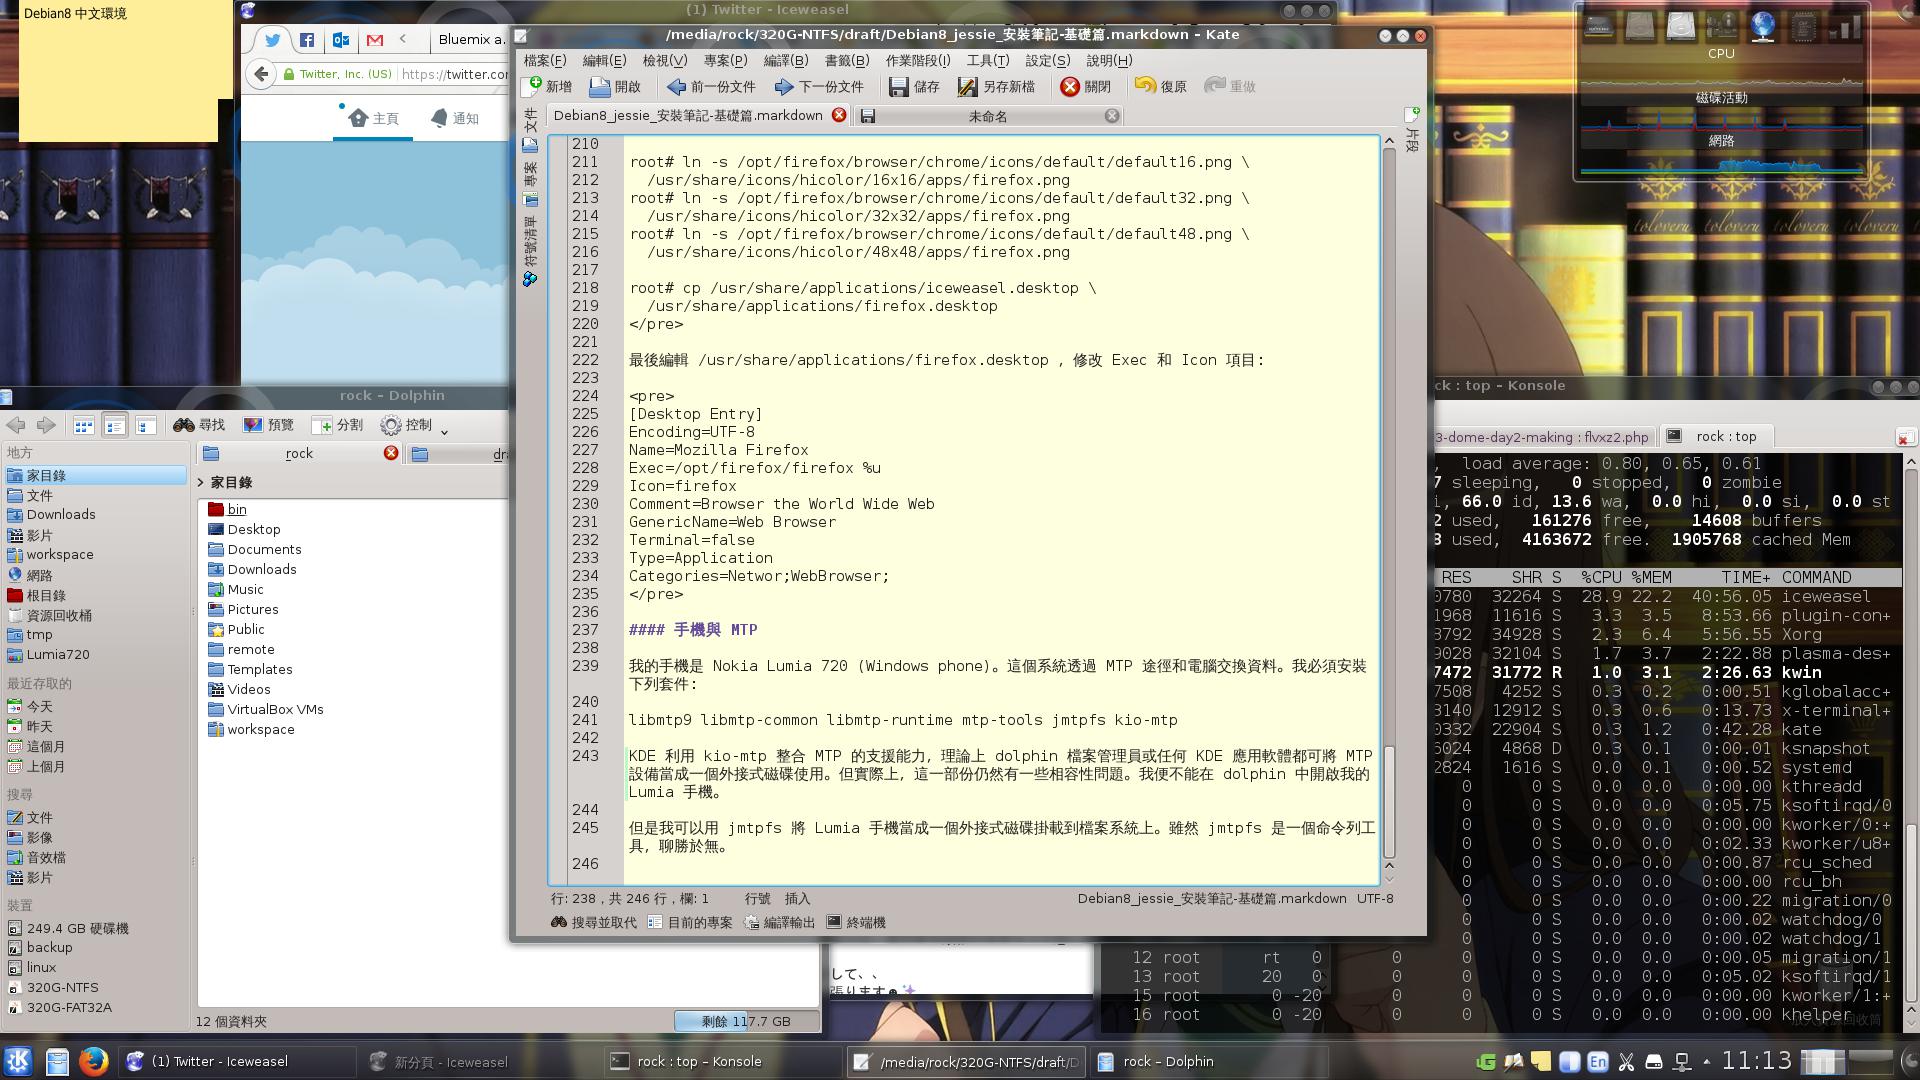This screenshot has width=1920, height=1080.
Task: Select the 320G-NTFS device in Dolphin
Action: [62, 987]
